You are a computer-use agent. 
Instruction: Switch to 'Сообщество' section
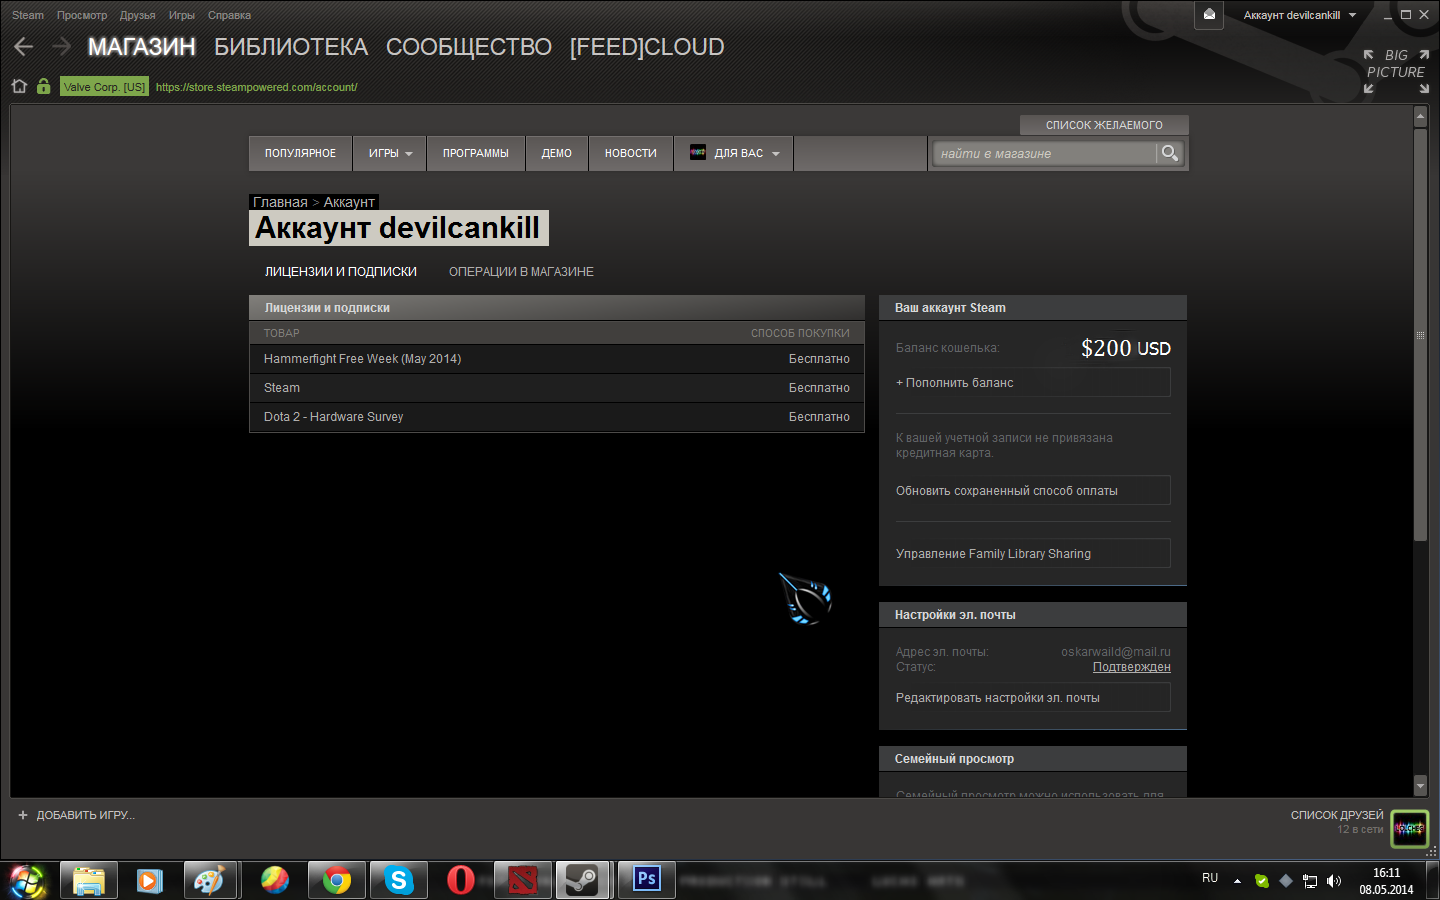(x=469, y=47)
